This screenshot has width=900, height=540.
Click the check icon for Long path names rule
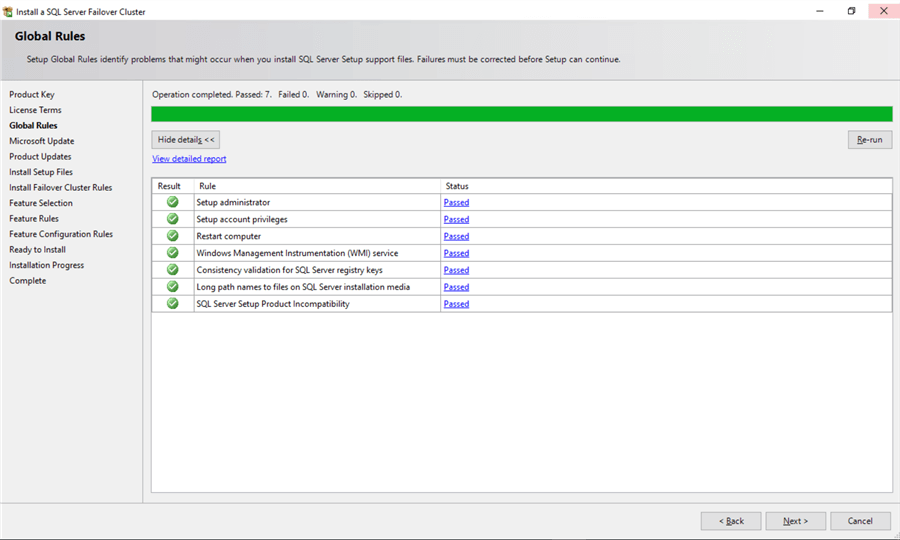[x=172, y=286]
